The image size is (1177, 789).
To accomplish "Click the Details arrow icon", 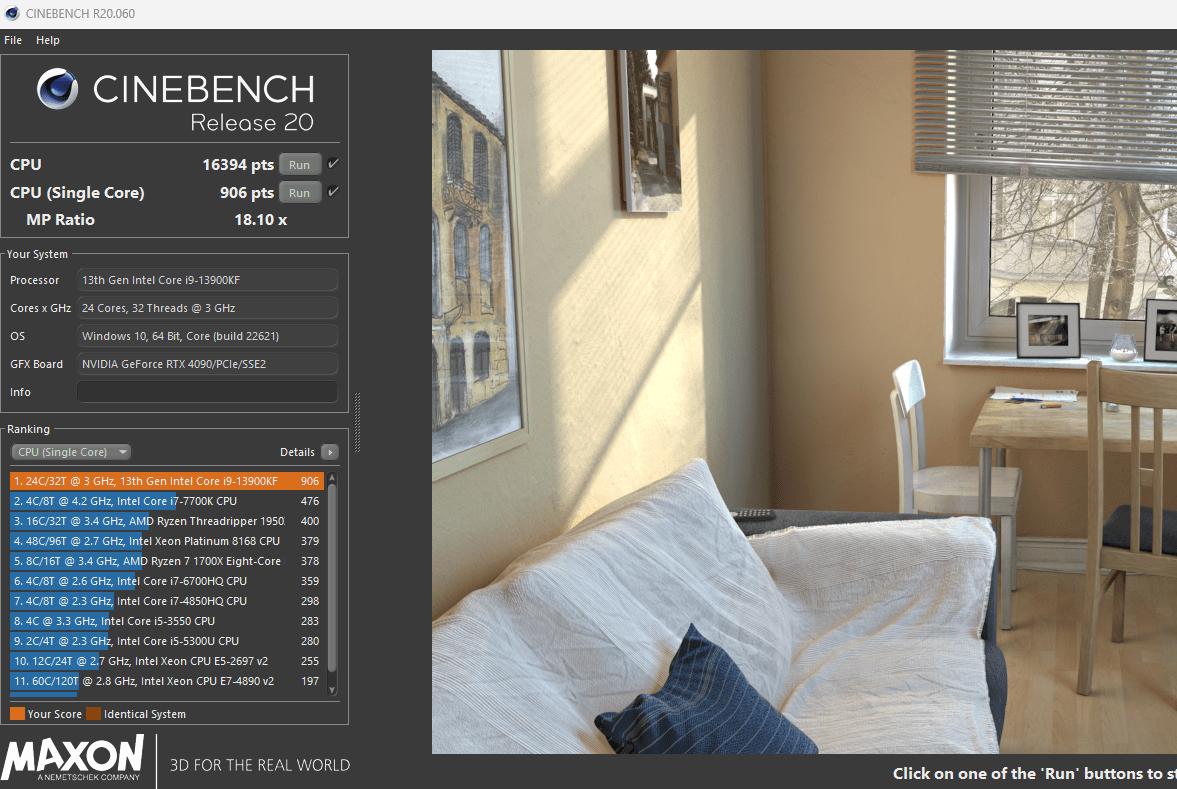I will (330, 452).
